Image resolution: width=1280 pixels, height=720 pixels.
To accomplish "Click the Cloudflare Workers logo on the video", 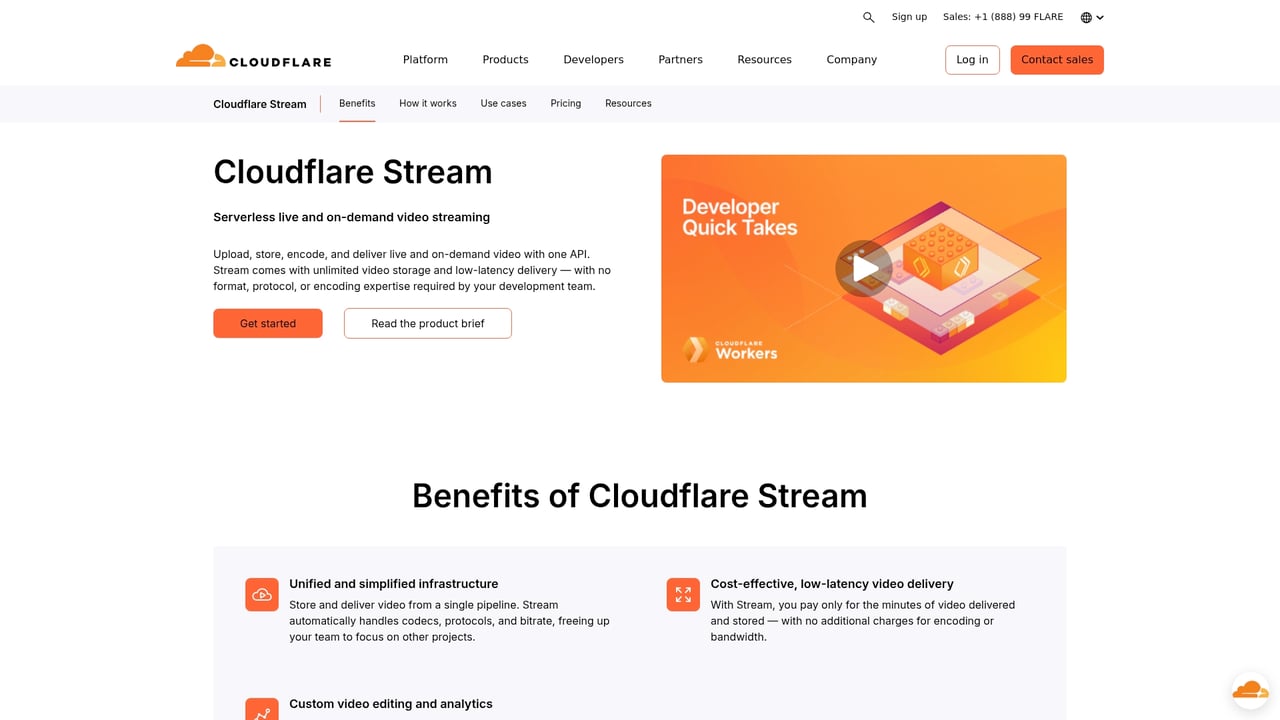I will 729,350.
